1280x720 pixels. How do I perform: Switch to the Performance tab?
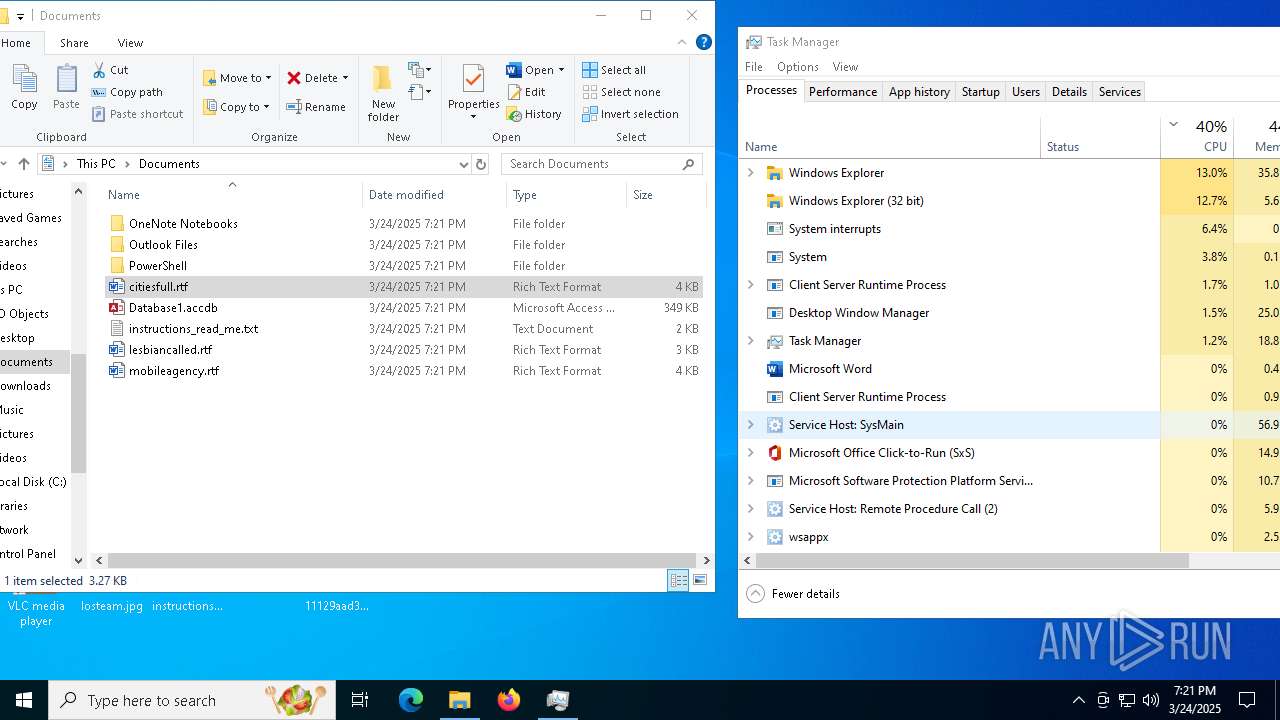tap(843, 92)
